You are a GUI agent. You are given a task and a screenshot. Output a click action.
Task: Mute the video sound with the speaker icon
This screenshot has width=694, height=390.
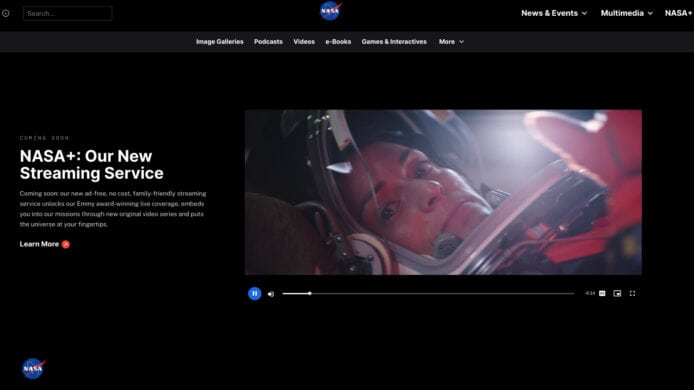[271, 294]
